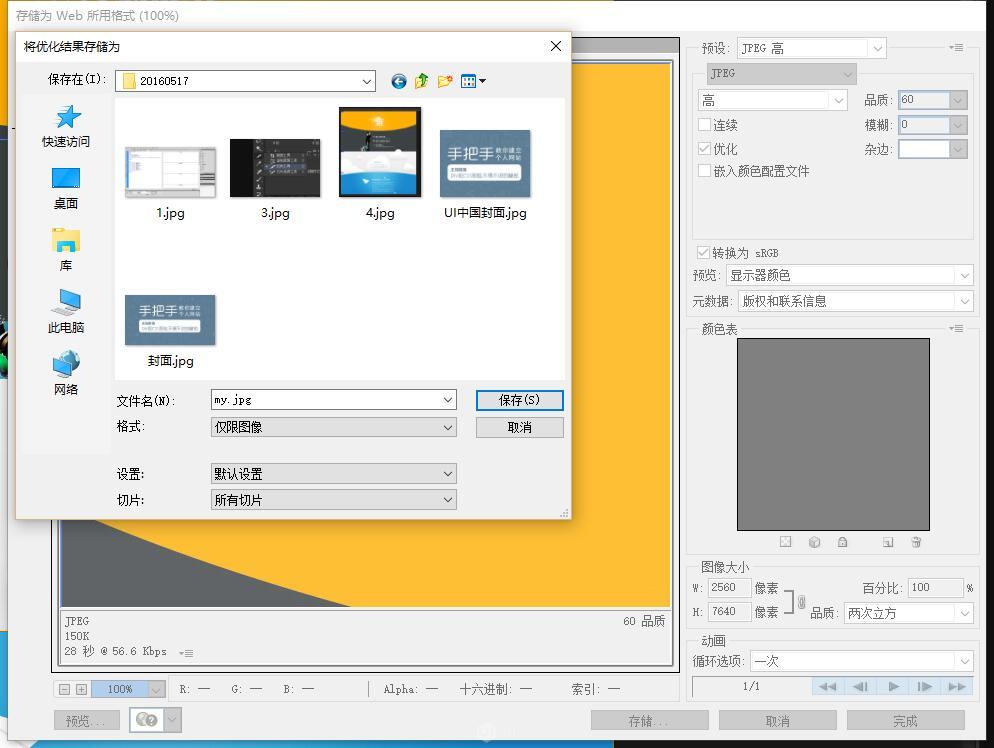The height and width of the screenshot is (748, 994).
Task: Open the preview info menu icon beside 56.6 Kbps
Action: [186, 653]
